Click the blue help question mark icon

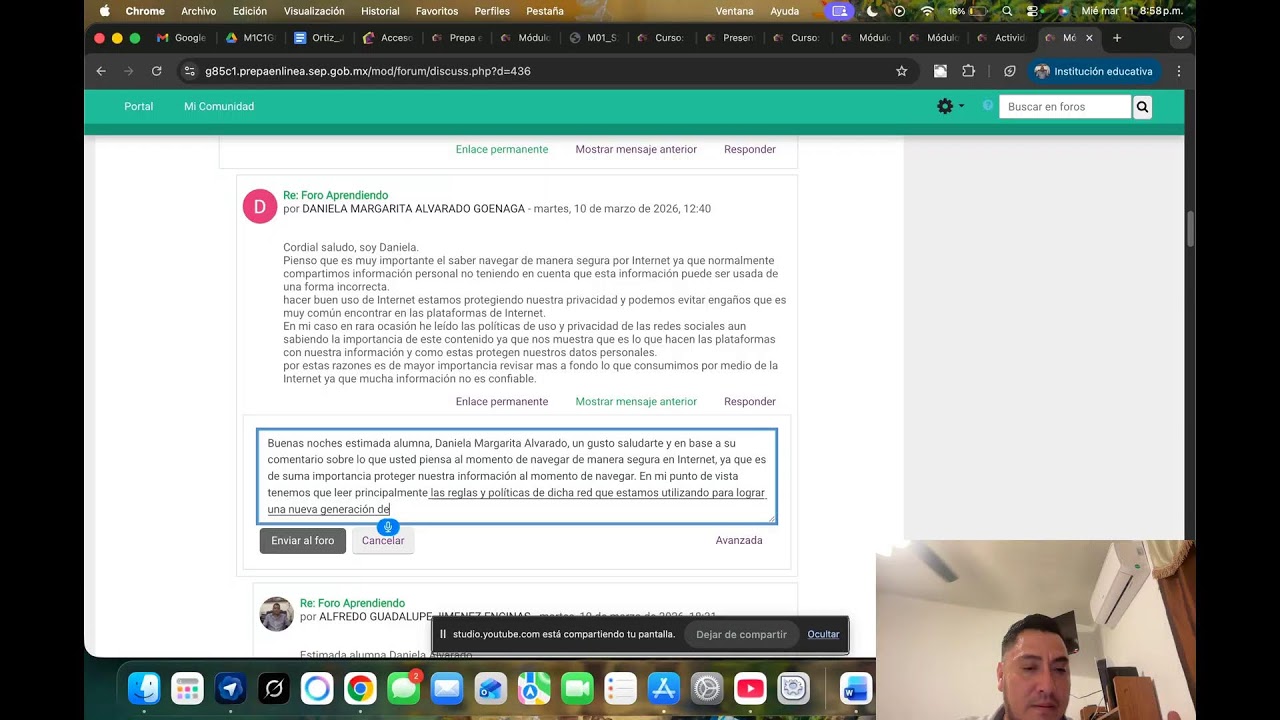click(988, 106)
